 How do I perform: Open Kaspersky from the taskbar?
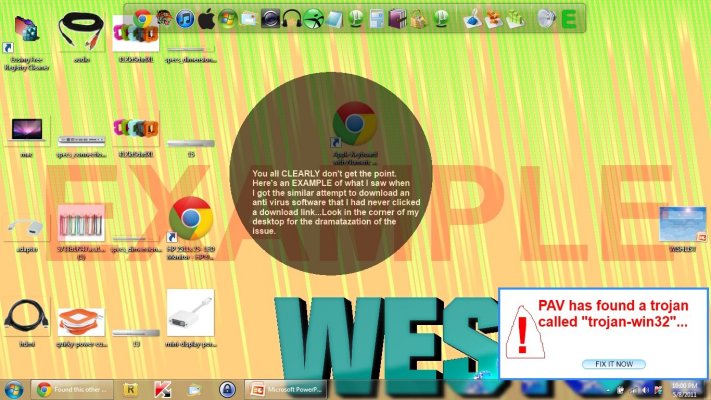(x=162, y=390)
